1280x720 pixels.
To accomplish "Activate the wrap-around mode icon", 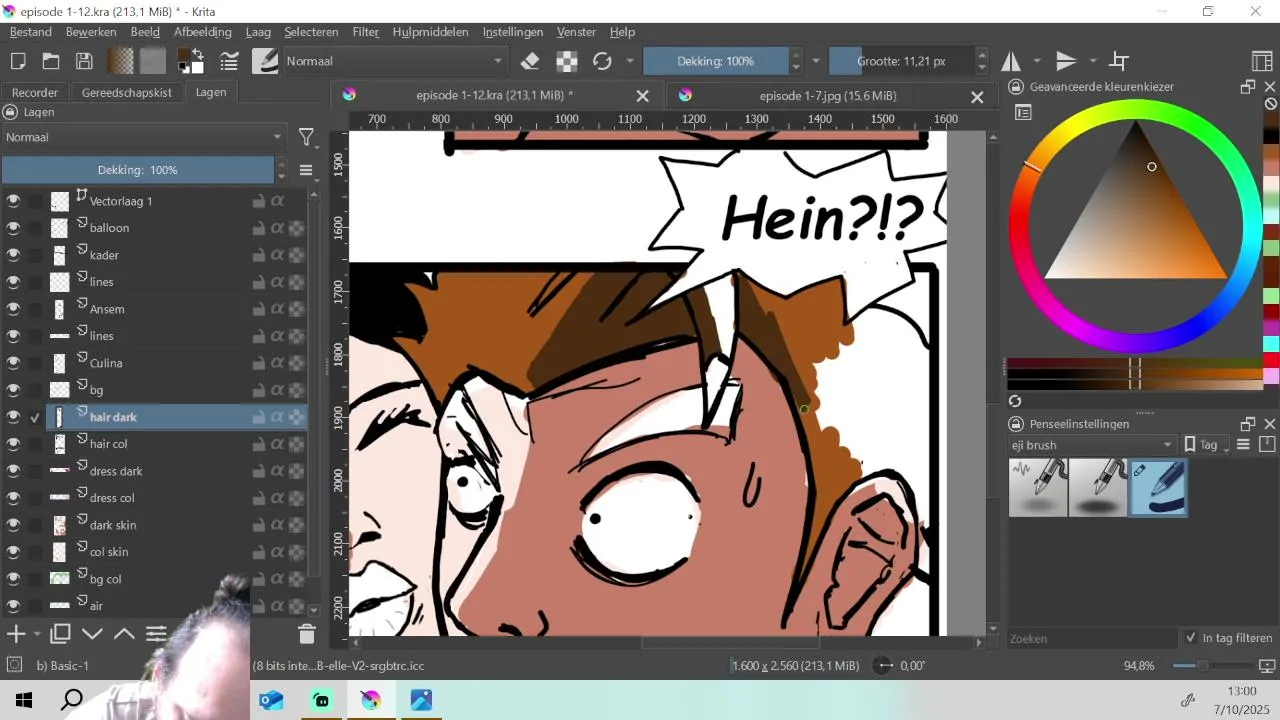I will click(1120, 61).
